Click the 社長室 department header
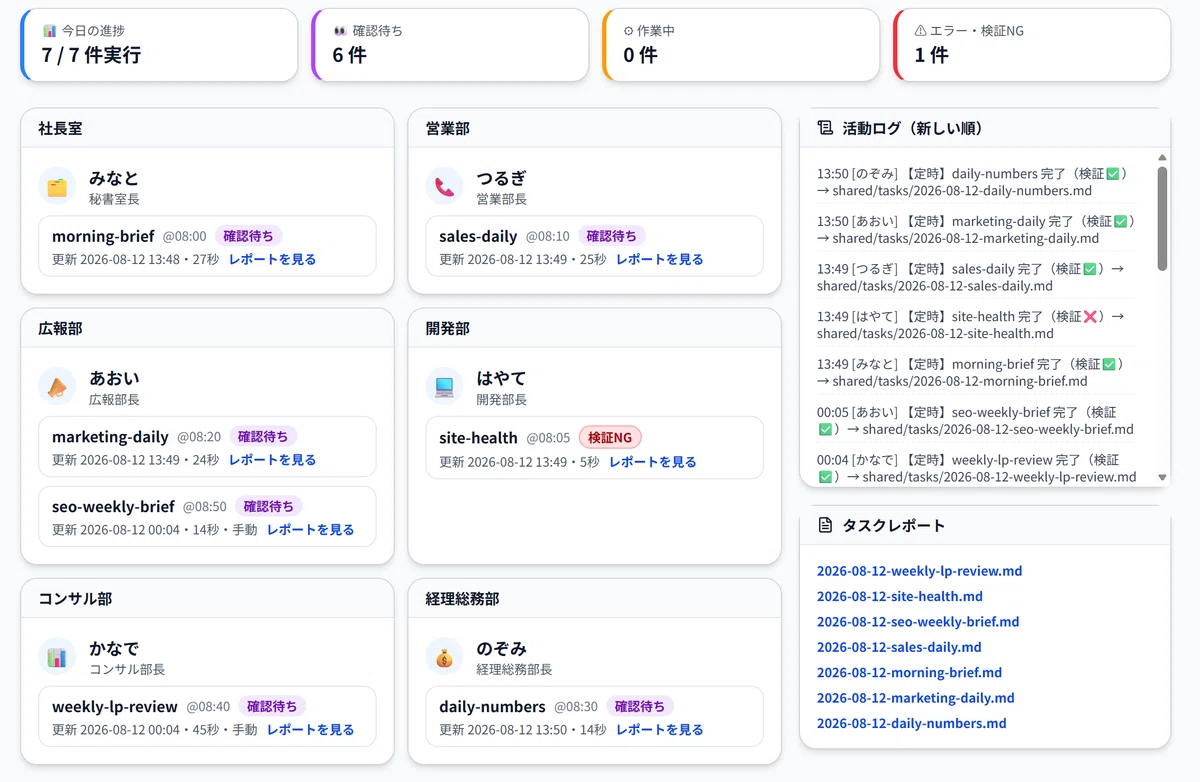 coord(207,128)
